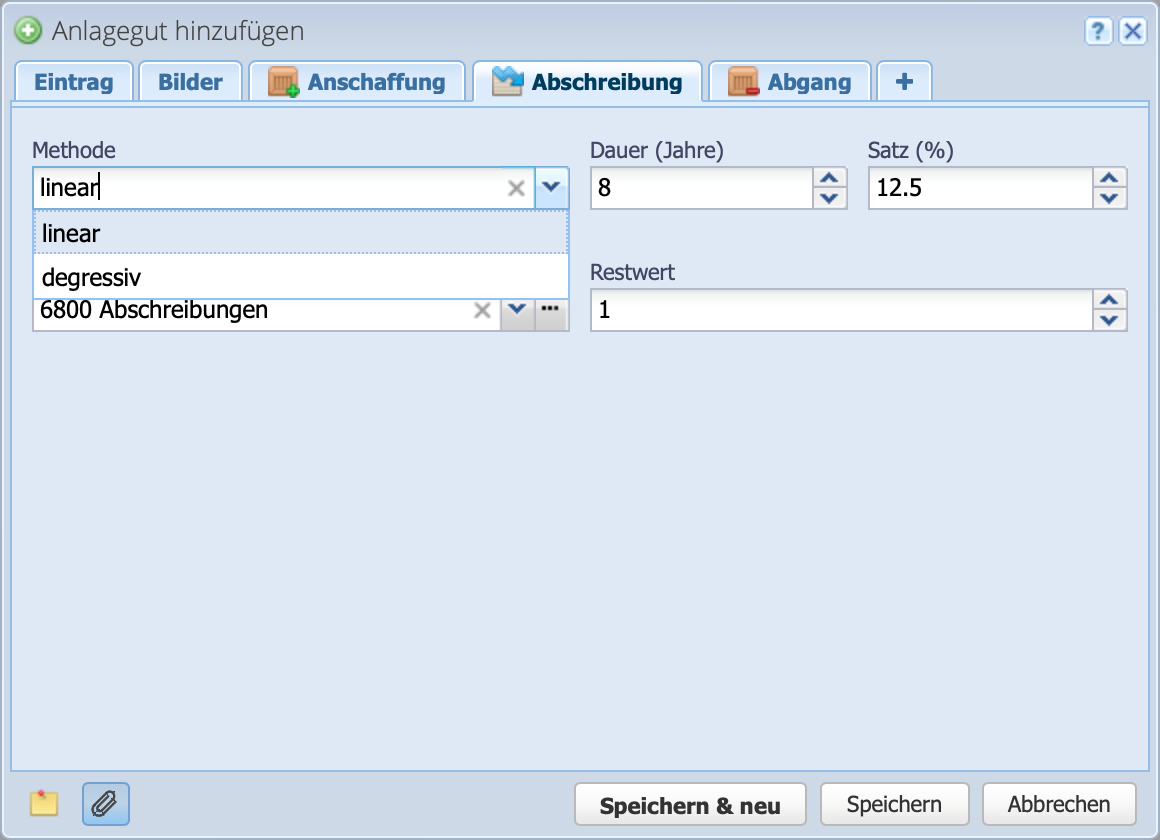Open the Methode dropdown arrow
This screenshot has width=1160, height=840.
tap(551, 187)
